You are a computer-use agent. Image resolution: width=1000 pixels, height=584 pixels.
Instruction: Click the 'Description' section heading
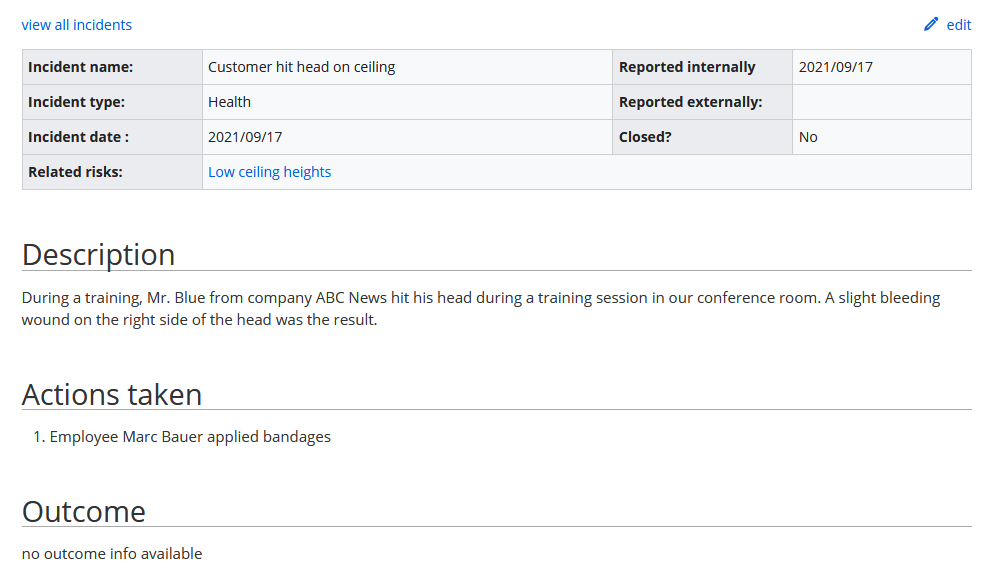pos(98,255)
